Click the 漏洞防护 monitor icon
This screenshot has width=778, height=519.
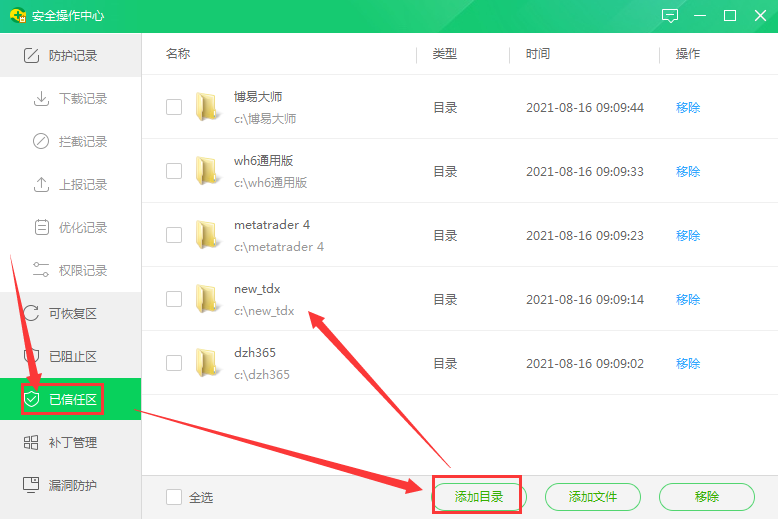pos(31,485)
